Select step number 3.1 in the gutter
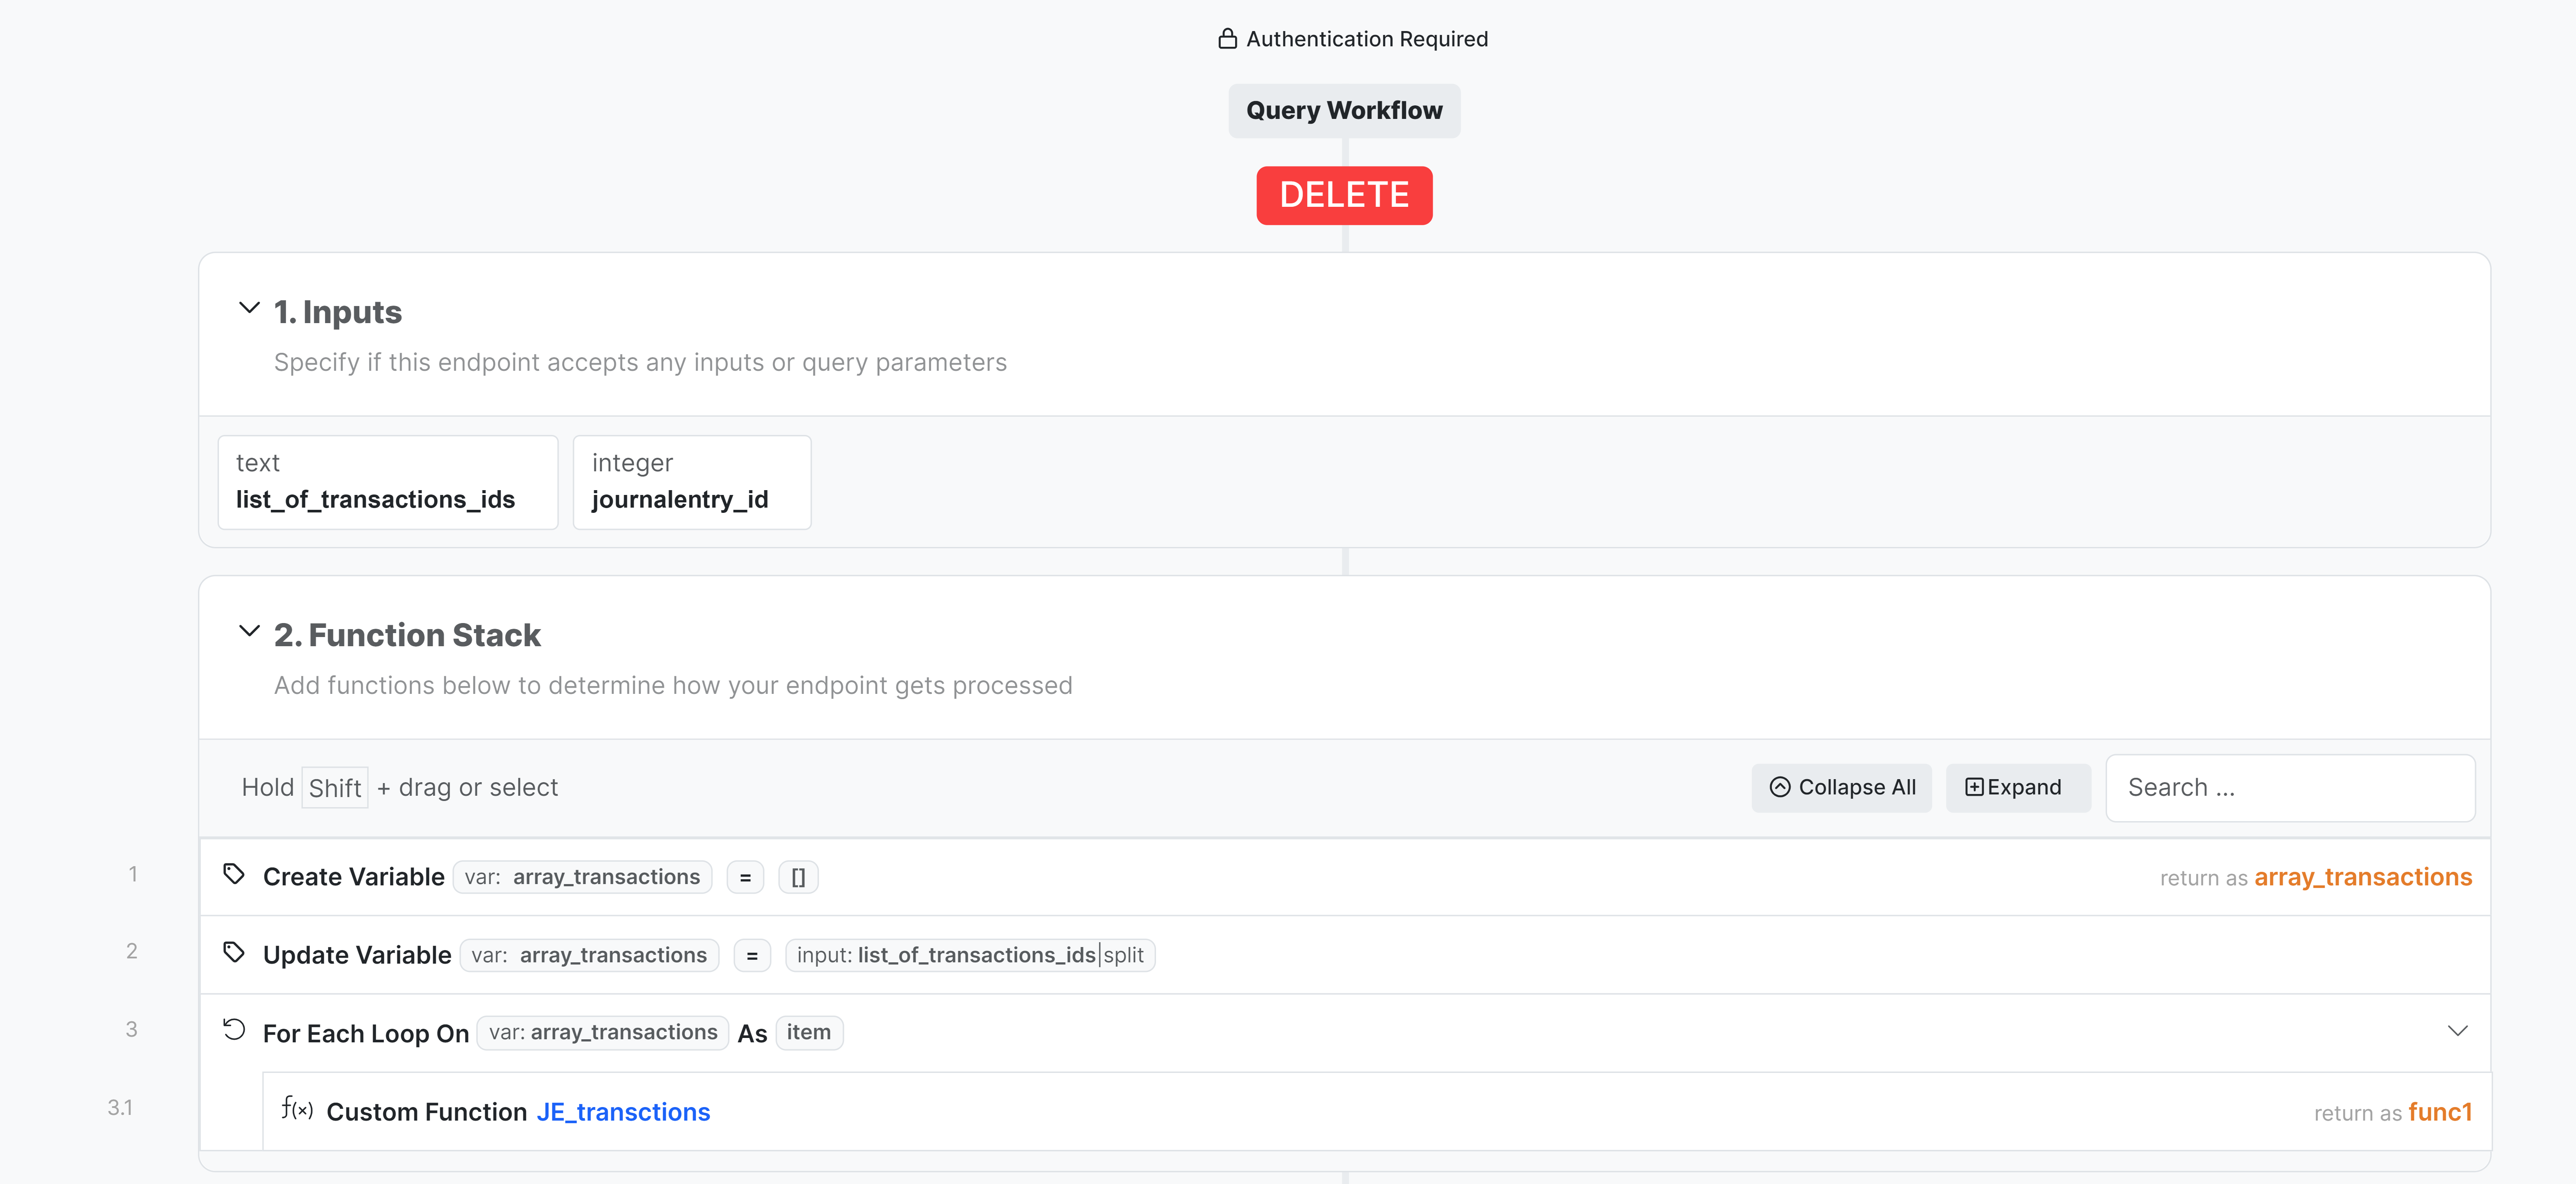 click(120, 1107)
